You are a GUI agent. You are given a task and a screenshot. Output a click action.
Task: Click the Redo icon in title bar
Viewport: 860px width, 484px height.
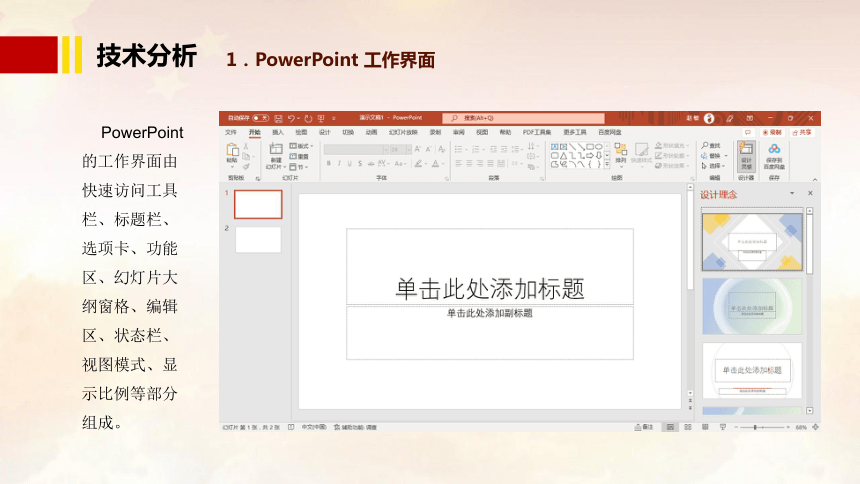[308, 118]
